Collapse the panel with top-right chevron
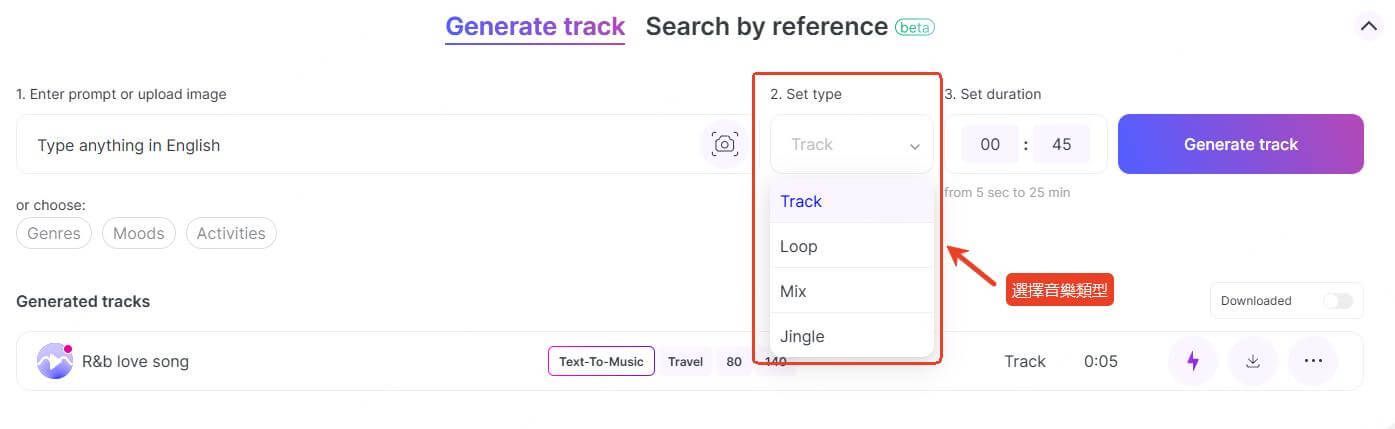Image resolution: width=1395 pixels, height=429 pixels. [x=1369, y=26]
